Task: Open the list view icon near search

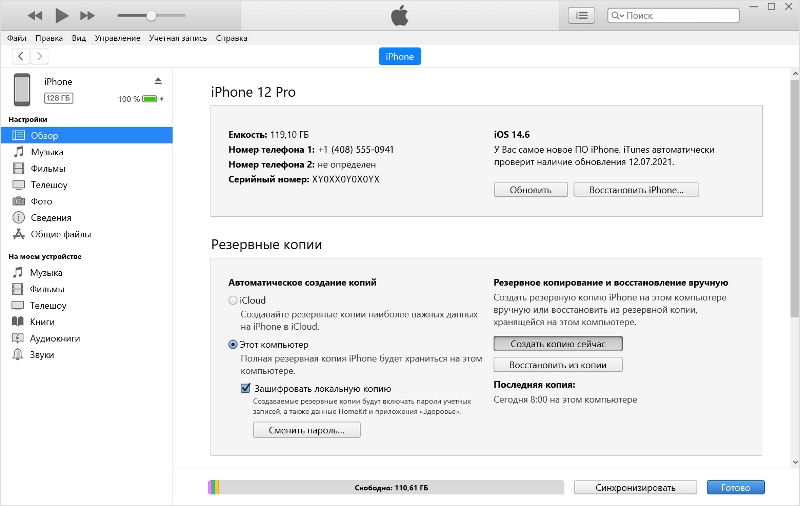Action: [581, 16]
